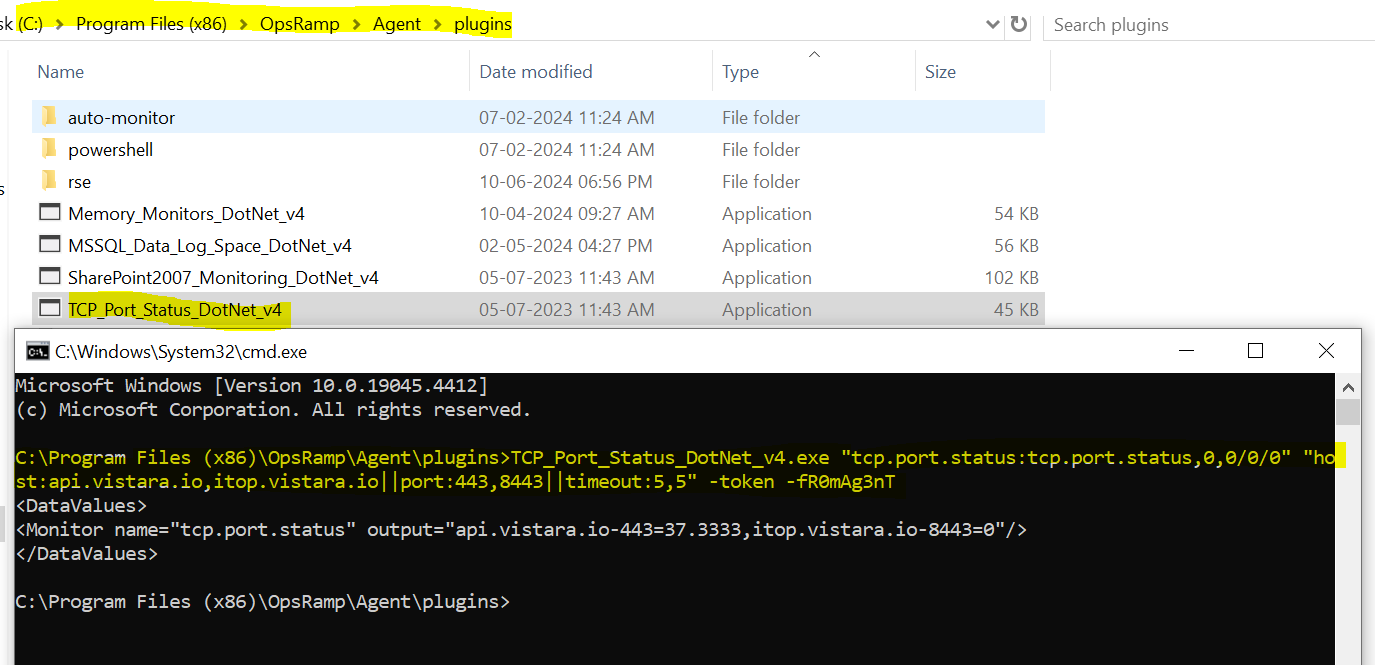
Task: Select the auto-monitor folder name
Action: point(121,117)
